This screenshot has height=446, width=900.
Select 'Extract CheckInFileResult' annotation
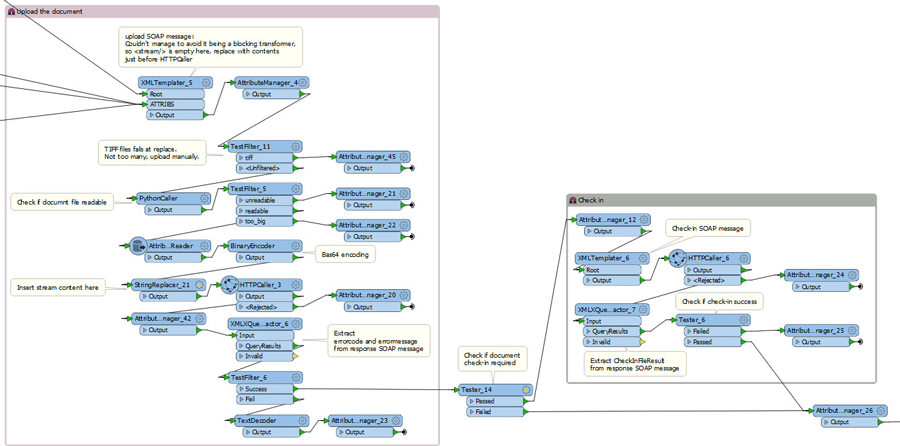[x=635, y=364]
